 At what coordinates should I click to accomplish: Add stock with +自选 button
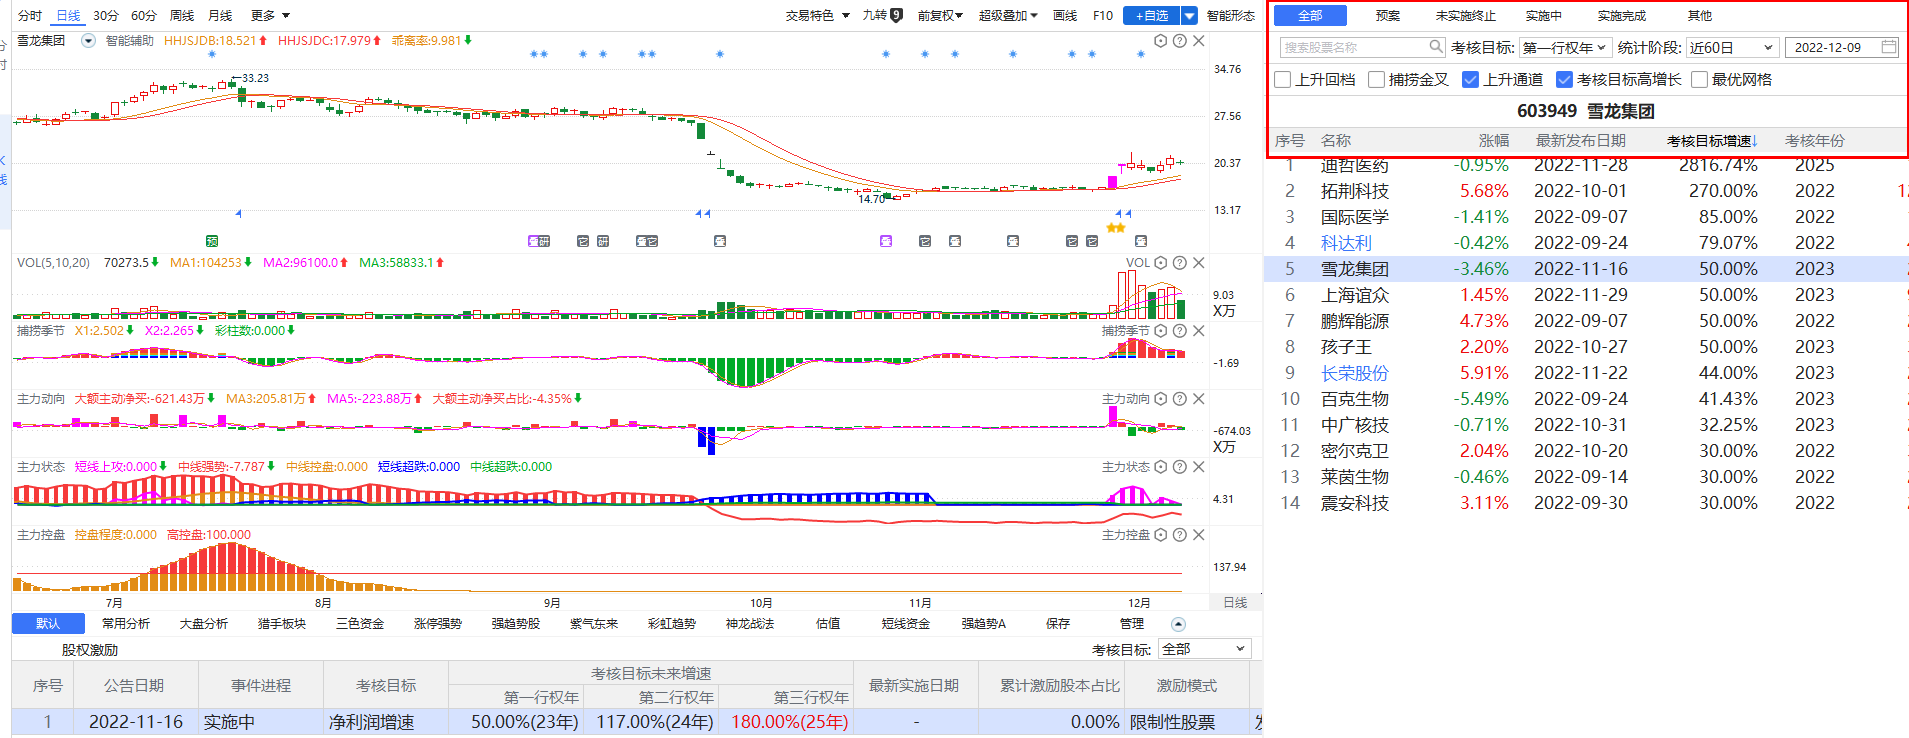pos(1152,15)
